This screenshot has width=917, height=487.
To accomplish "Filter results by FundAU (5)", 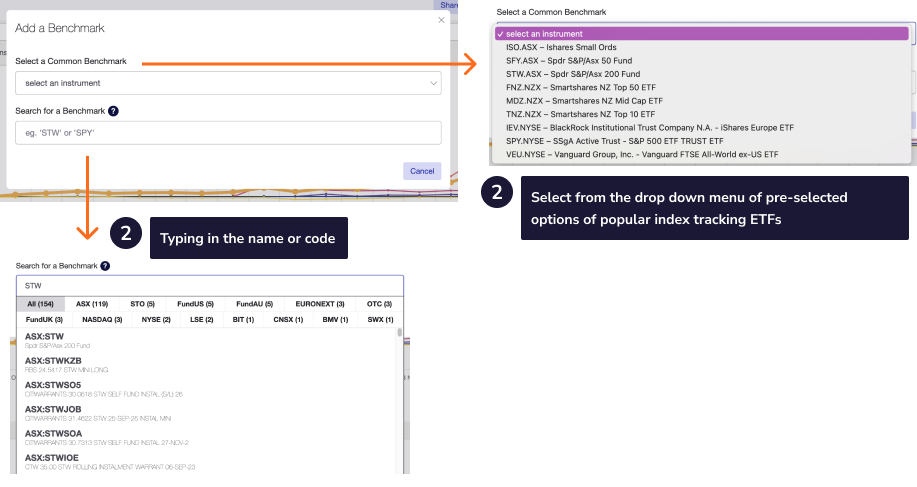I will 254,304.
